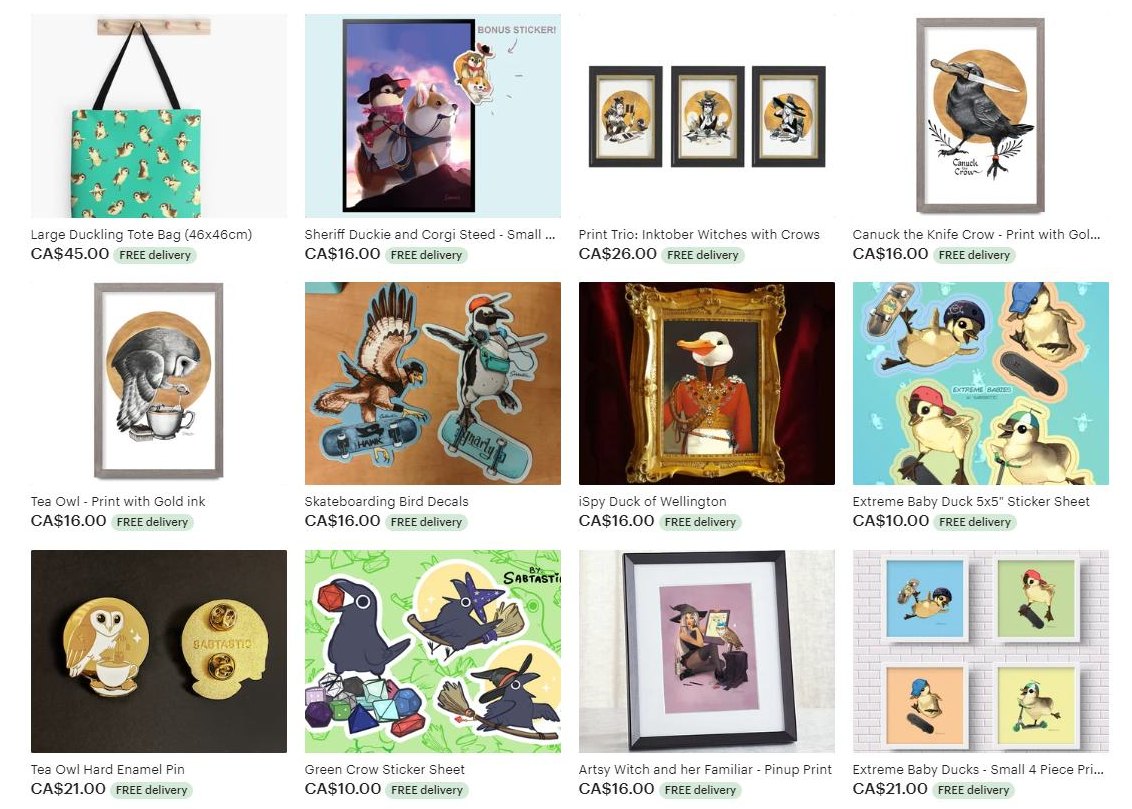View the Inktober Witches print trio image
This screenshot has height=809, width=1132.
point(707,115)
